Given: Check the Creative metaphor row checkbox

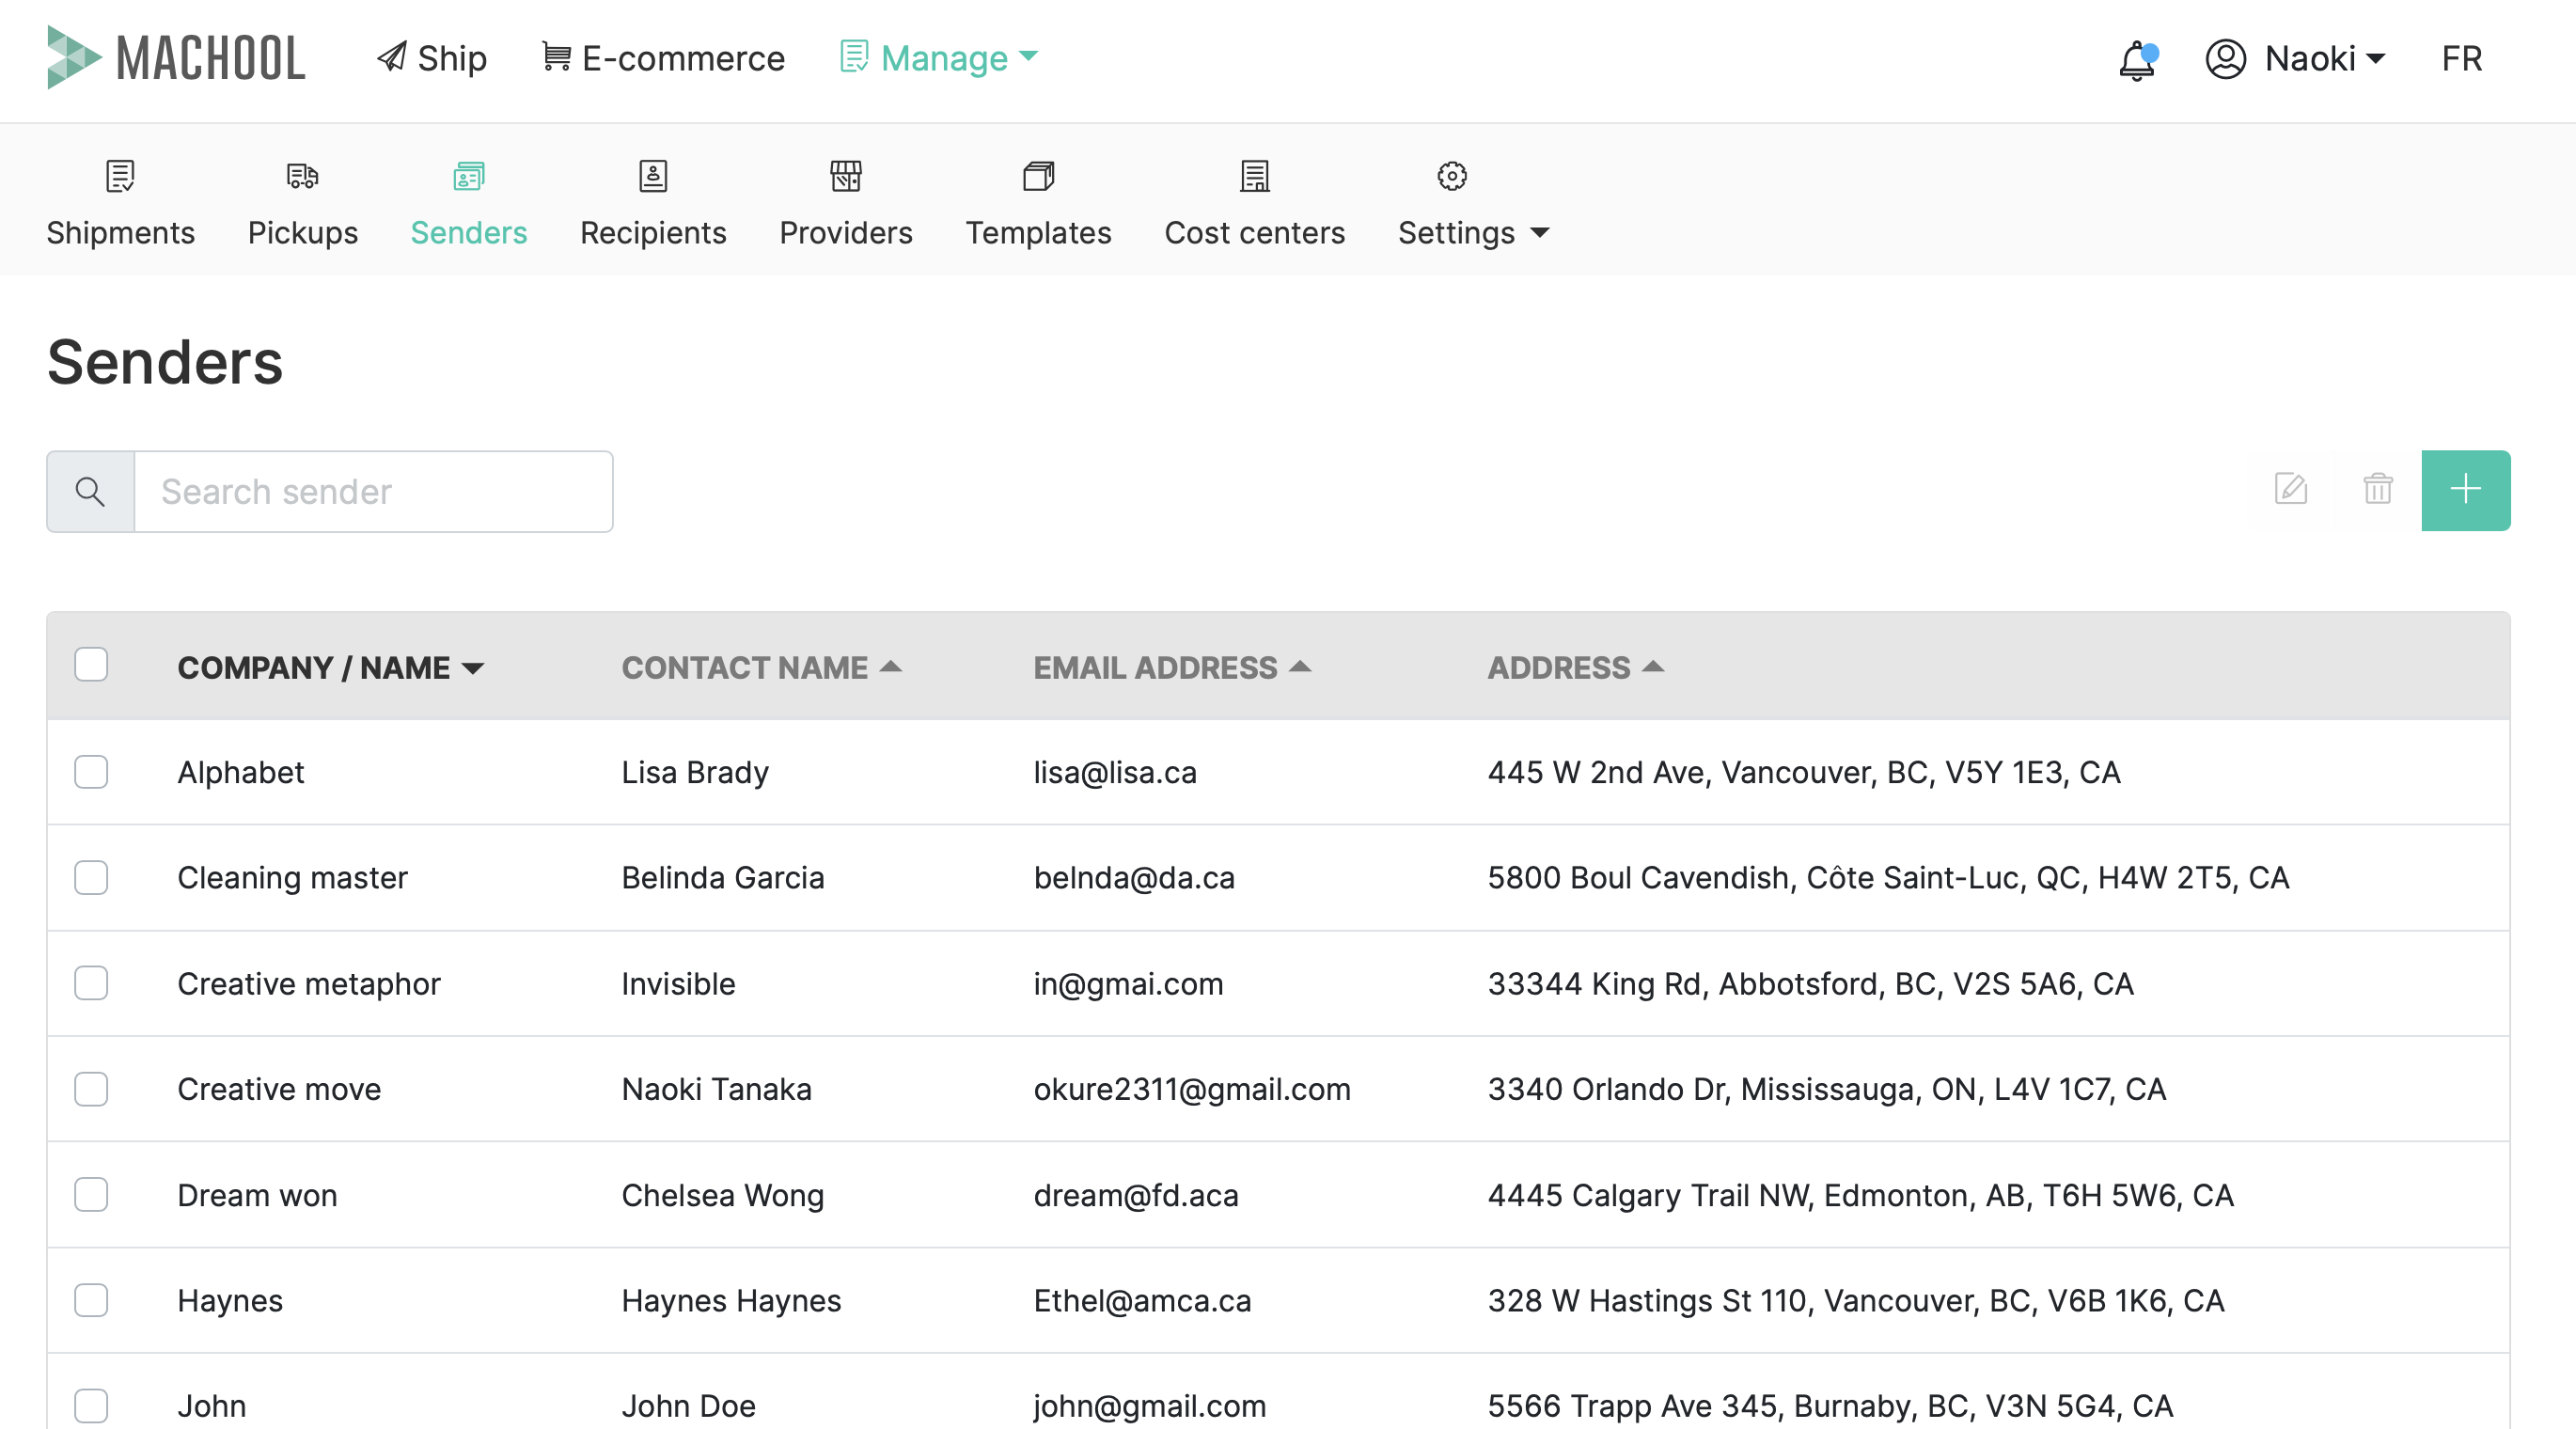Looking at the screenshot, I should click(x=91, y=983).
